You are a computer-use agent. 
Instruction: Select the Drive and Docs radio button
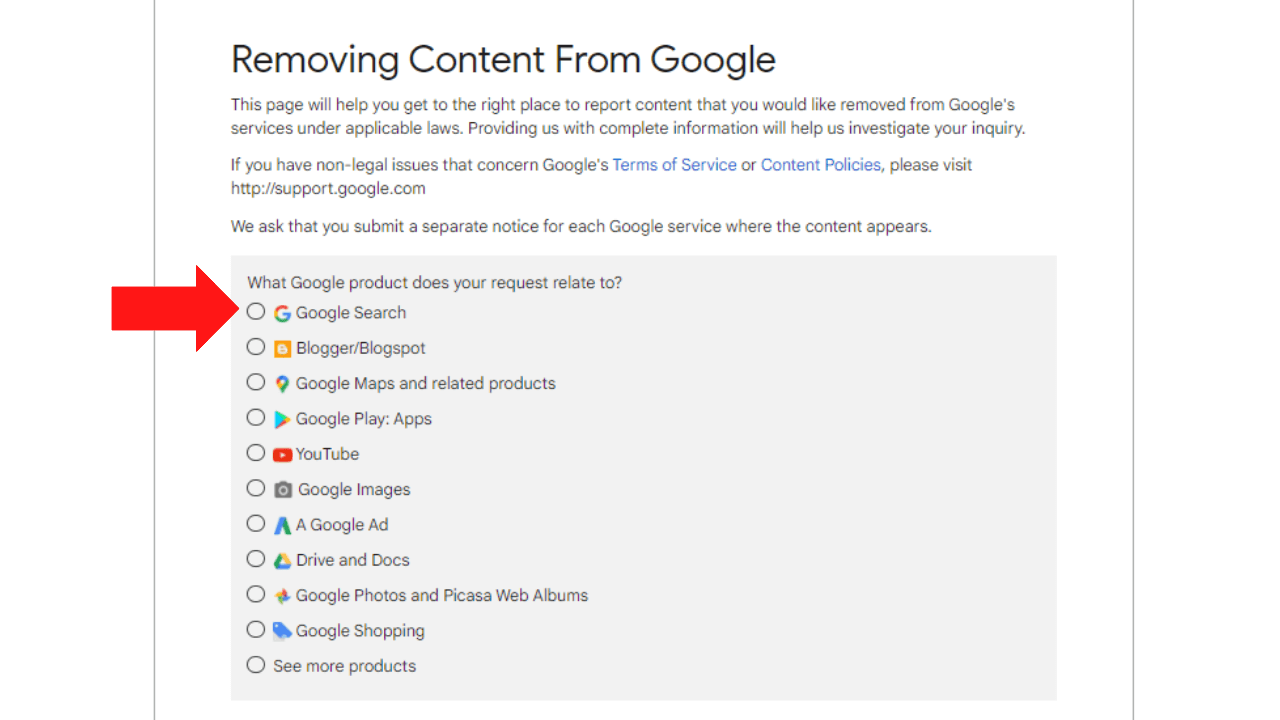tap(256, 559)
